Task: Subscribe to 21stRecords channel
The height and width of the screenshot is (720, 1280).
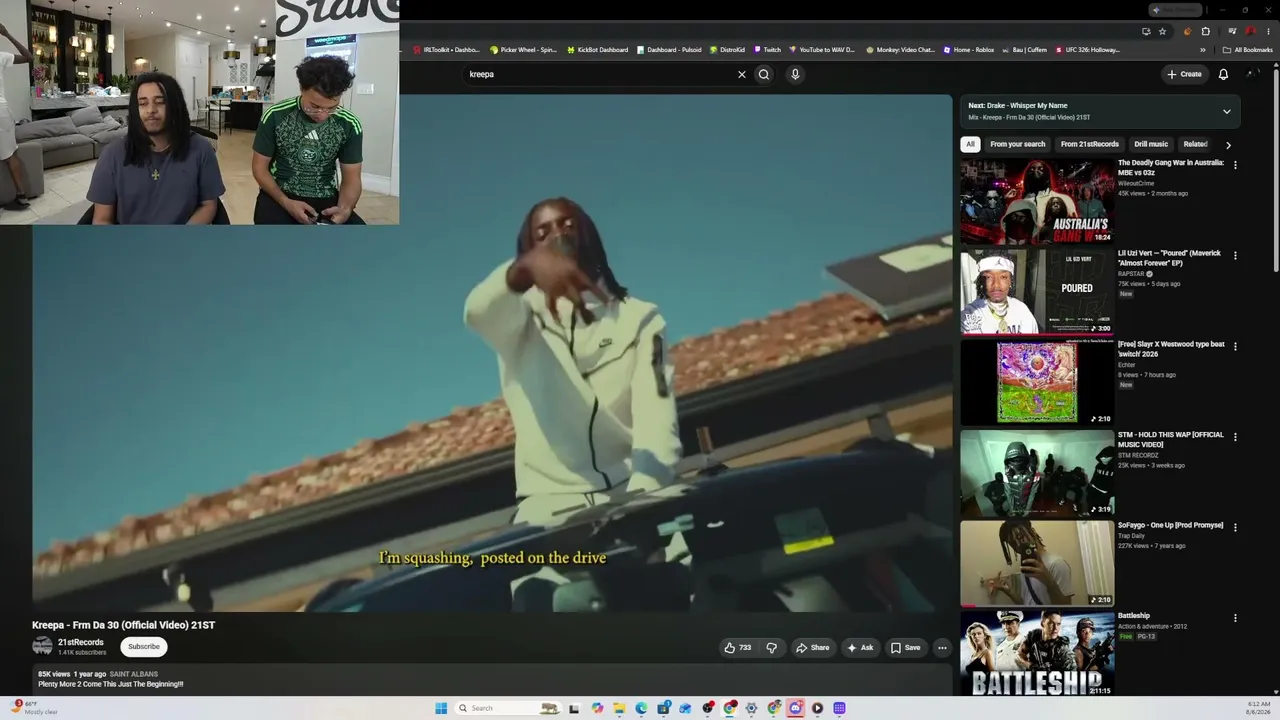Action: (x=144, y=647)
